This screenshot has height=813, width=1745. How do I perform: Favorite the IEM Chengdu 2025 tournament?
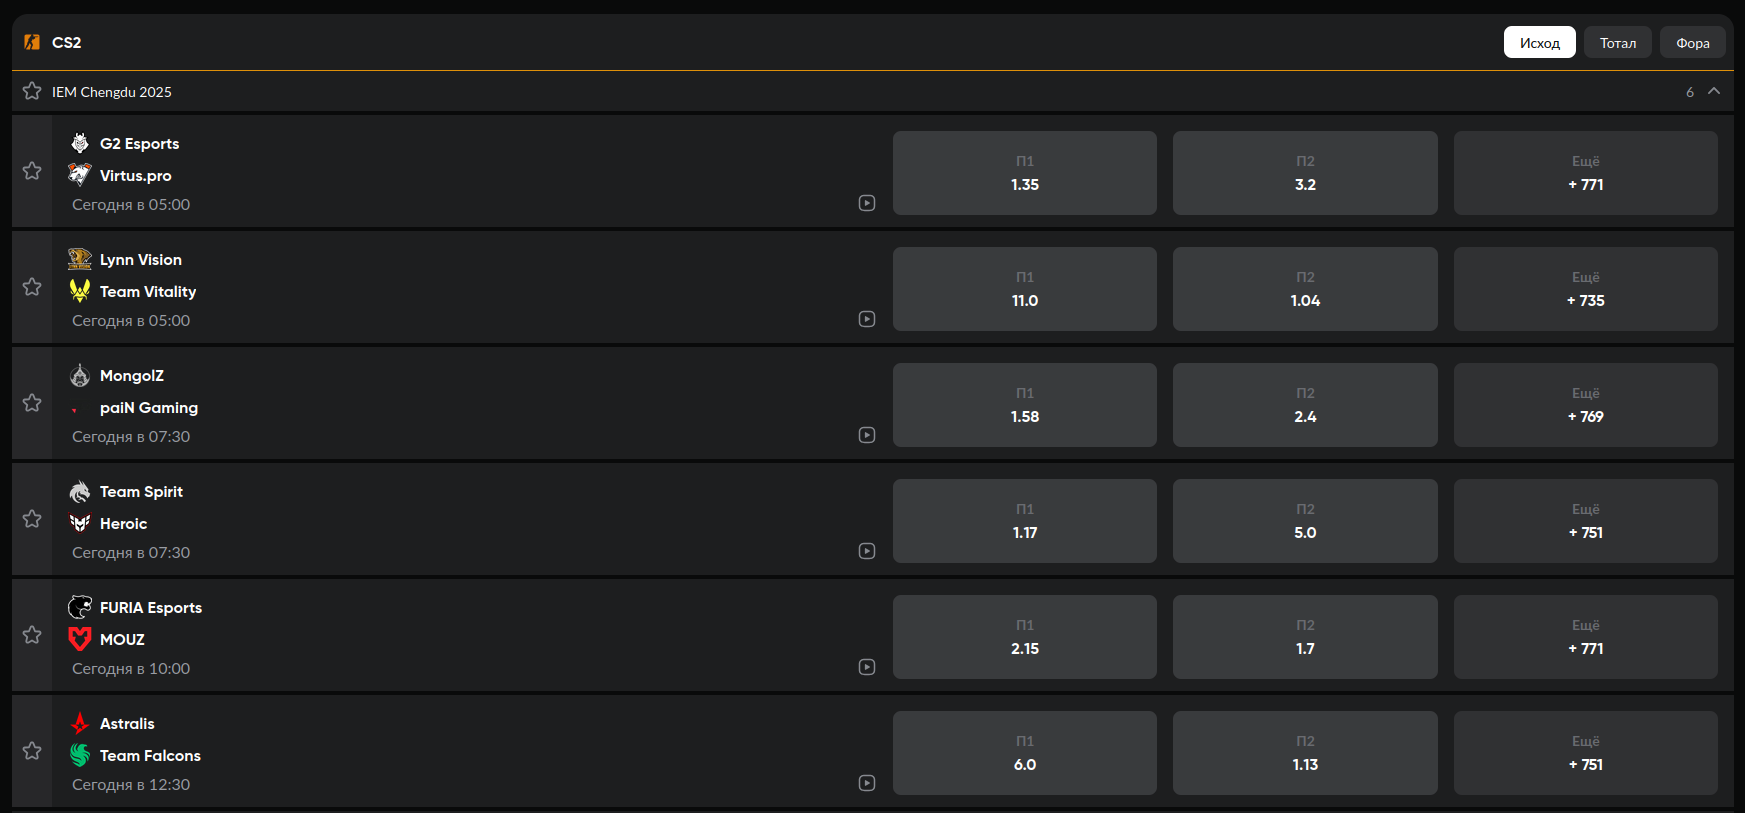(32, 91)
